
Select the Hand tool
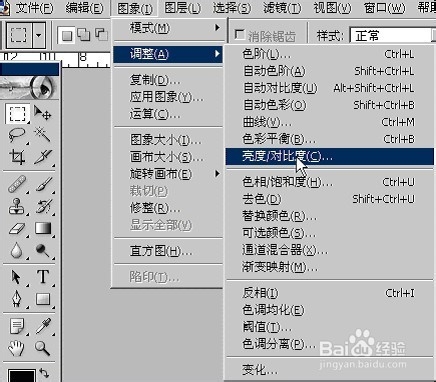(x=16, y=348)
